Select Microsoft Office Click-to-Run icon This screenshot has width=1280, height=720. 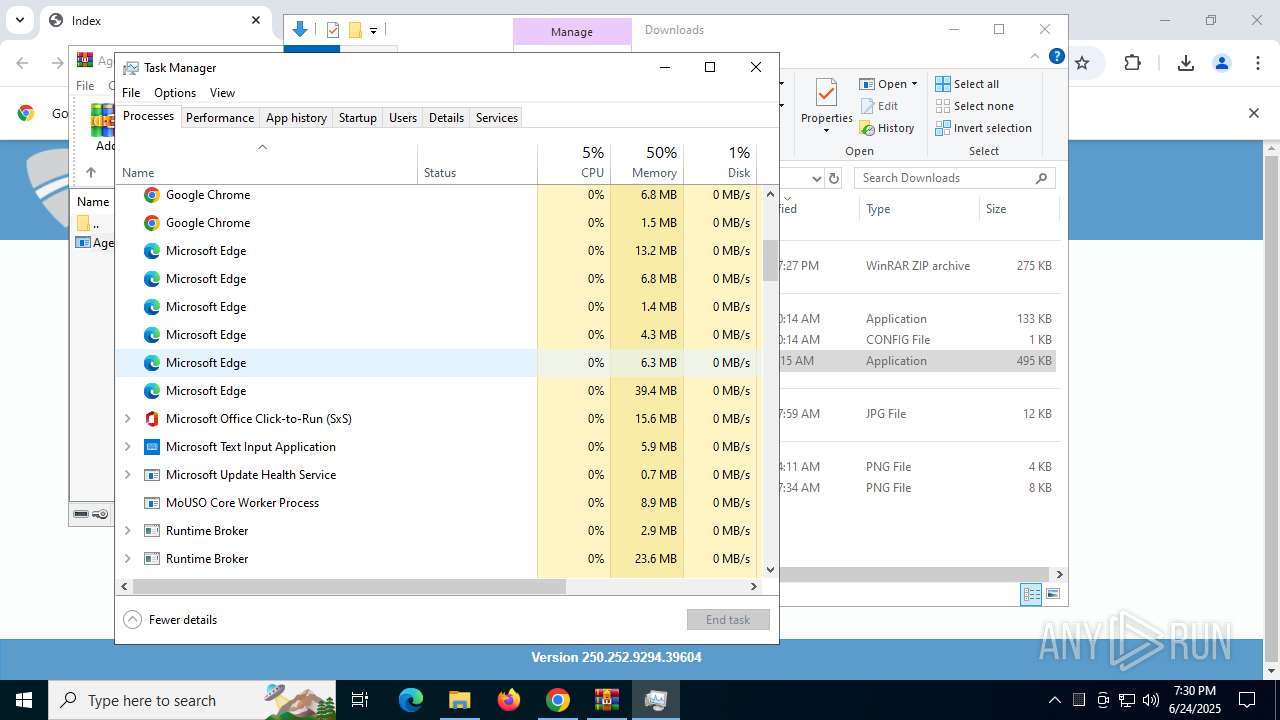152,419
